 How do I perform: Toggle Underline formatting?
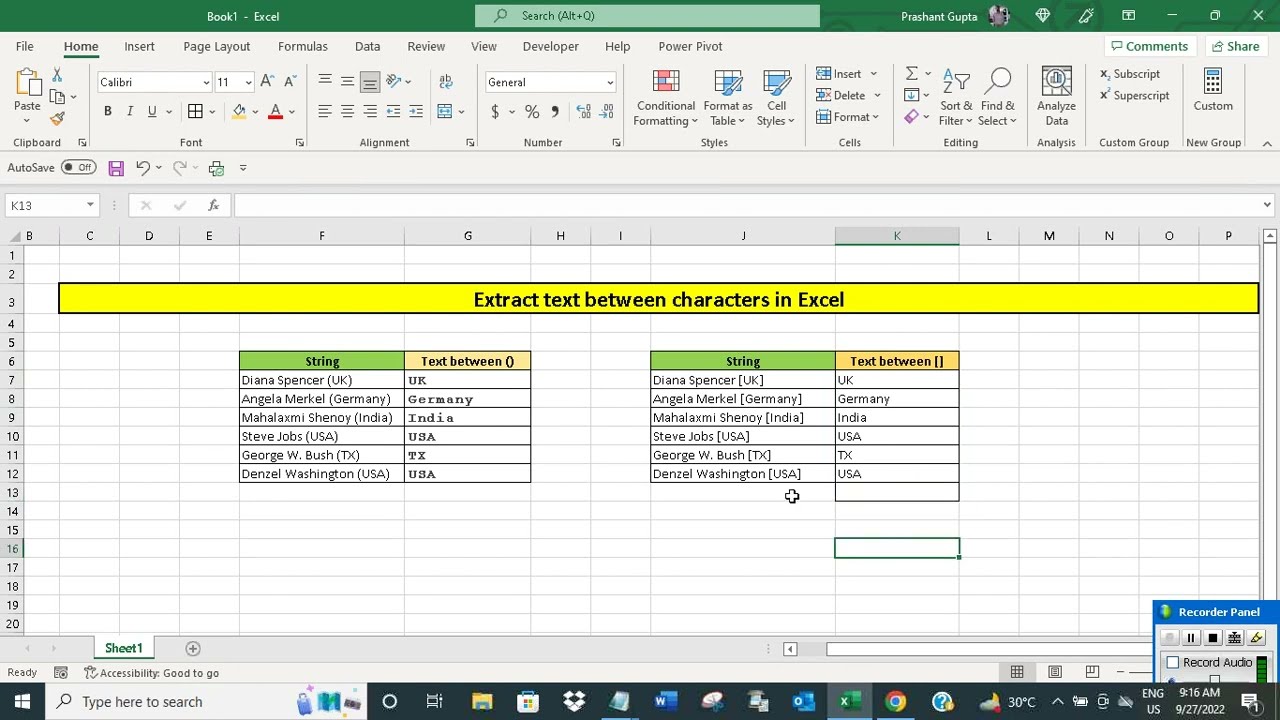click(152, 111)
